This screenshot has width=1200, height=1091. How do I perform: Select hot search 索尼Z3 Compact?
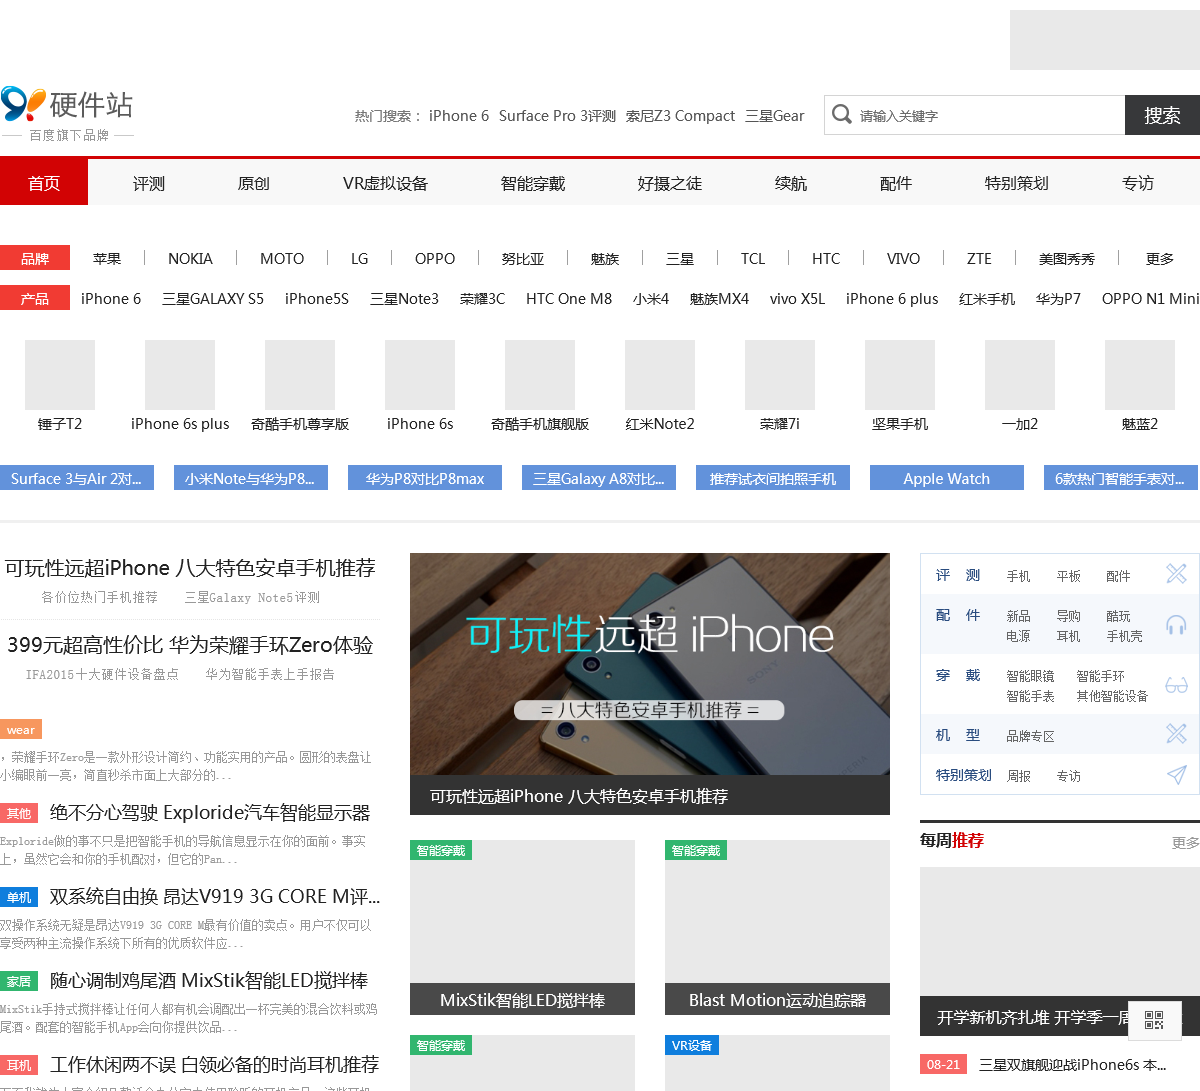coord(680,116)
